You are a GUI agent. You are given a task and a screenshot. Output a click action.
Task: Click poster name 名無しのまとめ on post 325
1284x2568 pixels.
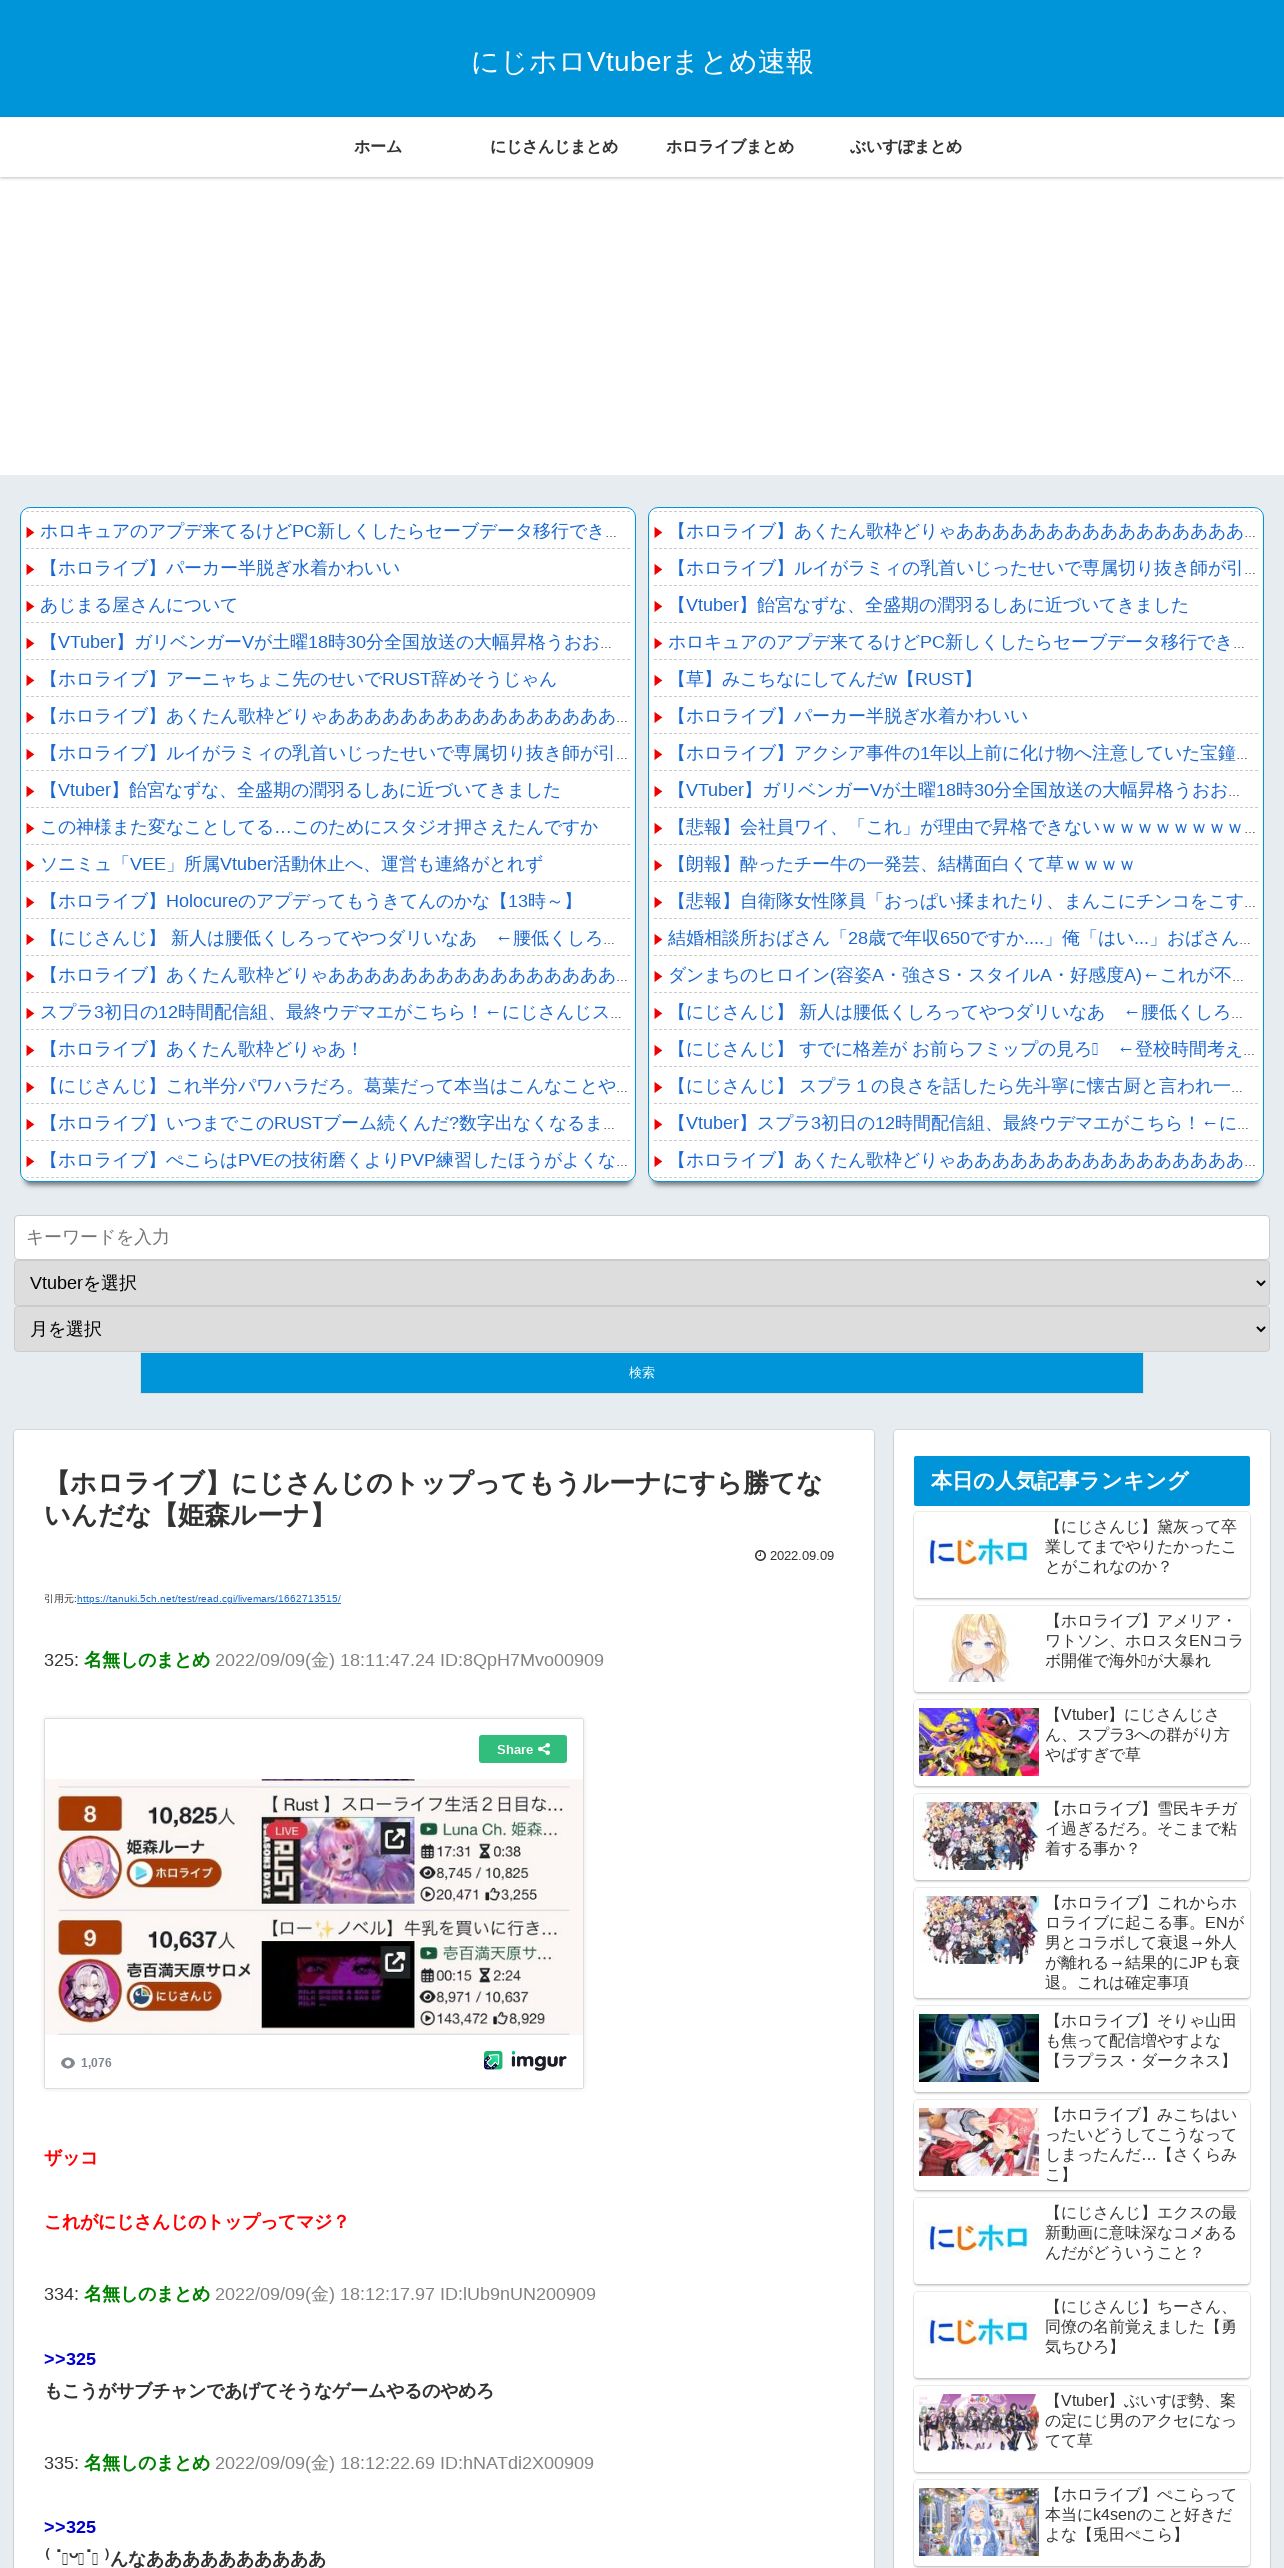147,1660
